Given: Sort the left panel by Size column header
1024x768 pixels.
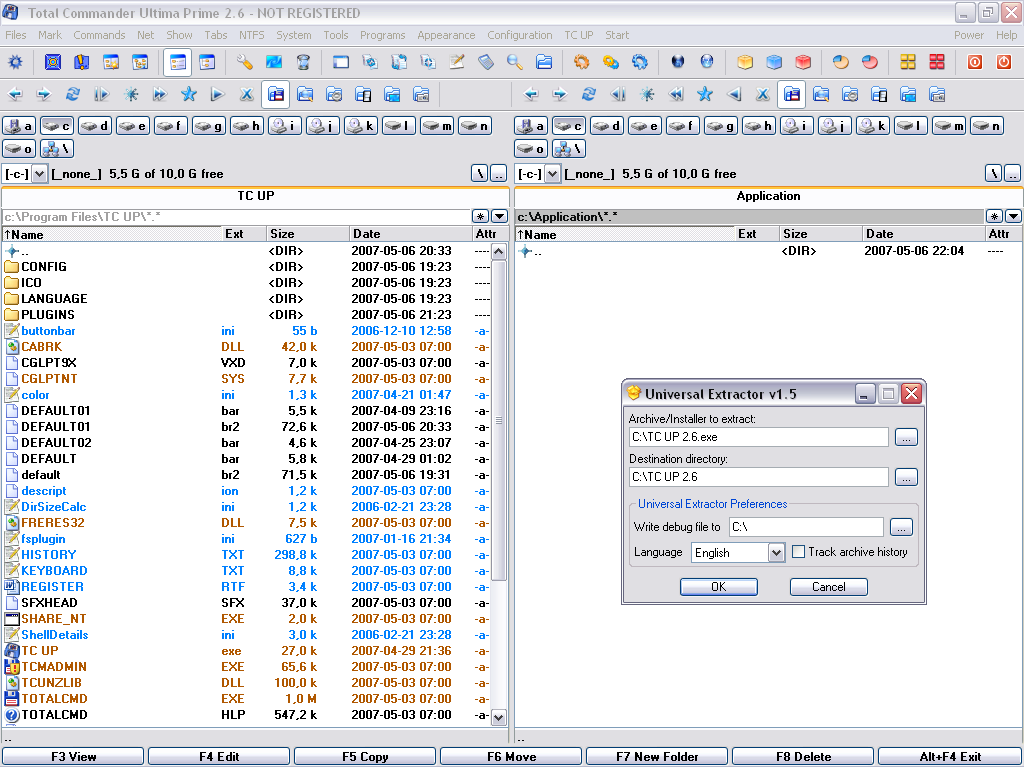Looking at the screenshot, I should (308, 234).
